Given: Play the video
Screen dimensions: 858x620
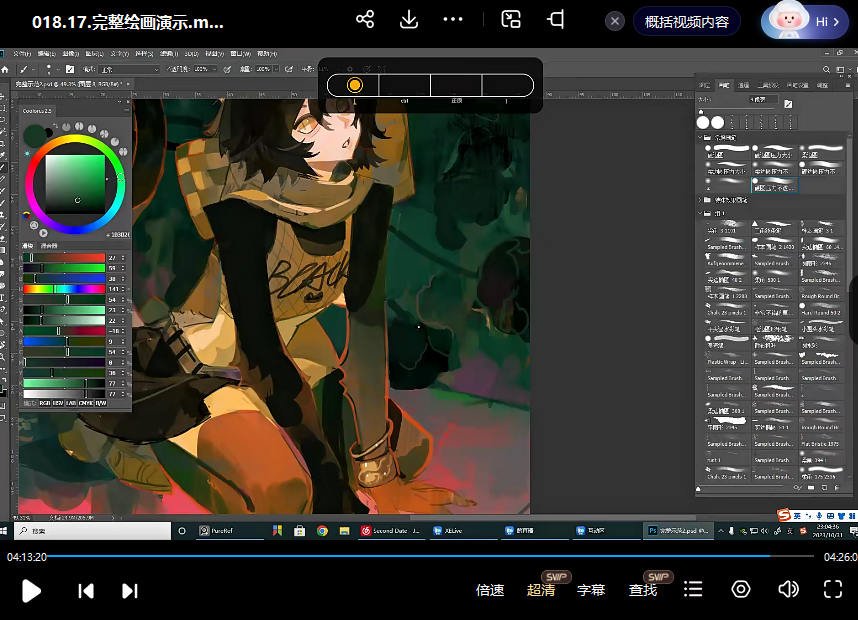Looking at the screenshot, I should tap(31, 590).
